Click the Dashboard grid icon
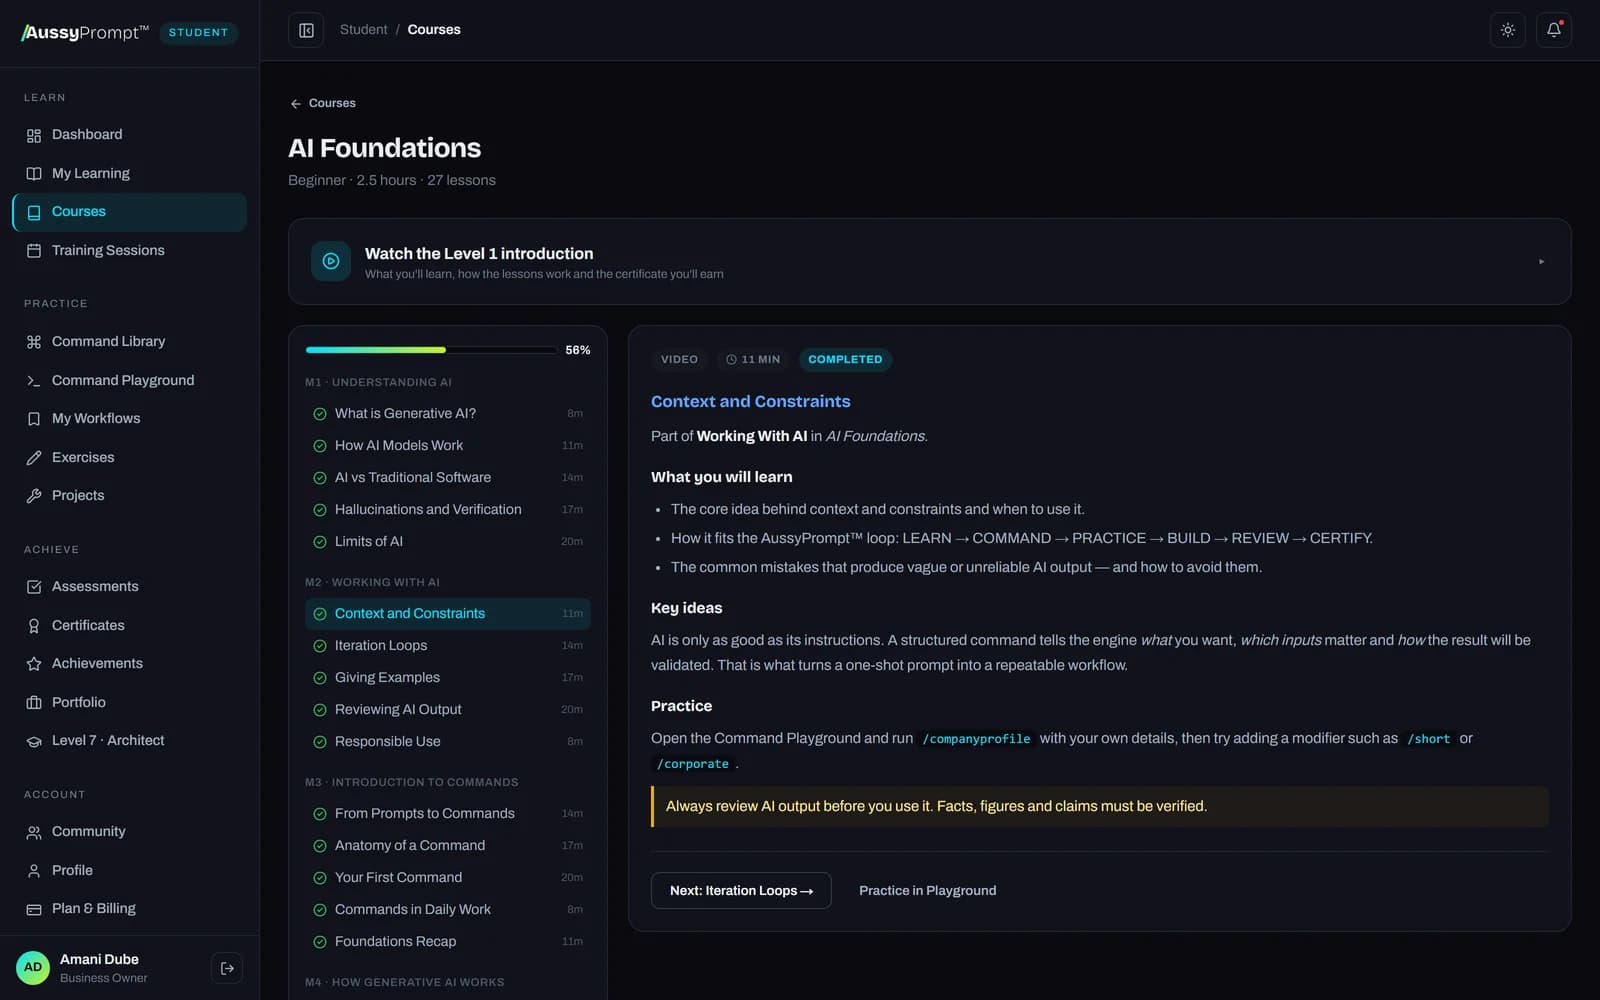The width and height of the screenshot is (1600, 1000). click(x=34, y=135)
